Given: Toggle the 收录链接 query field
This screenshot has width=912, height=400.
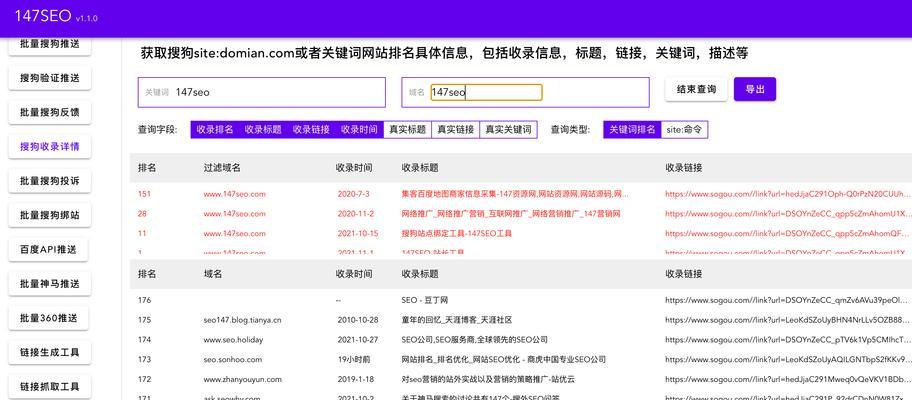Looking at the screenshot, I should pyautogui.click(x=311, y=130).
